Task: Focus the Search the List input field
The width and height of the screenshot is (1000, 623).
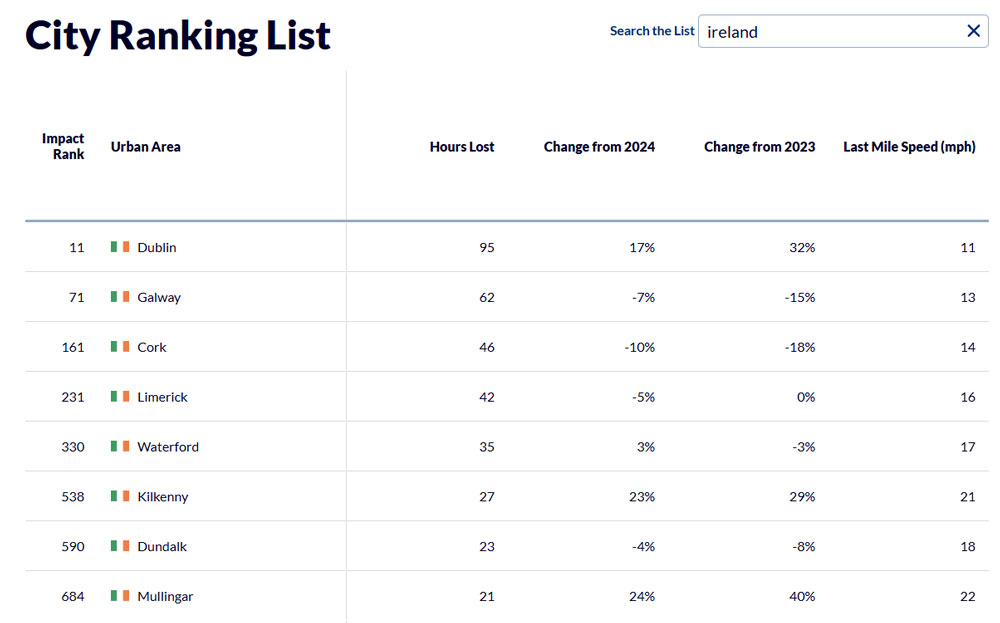Action: click(830, 31)
